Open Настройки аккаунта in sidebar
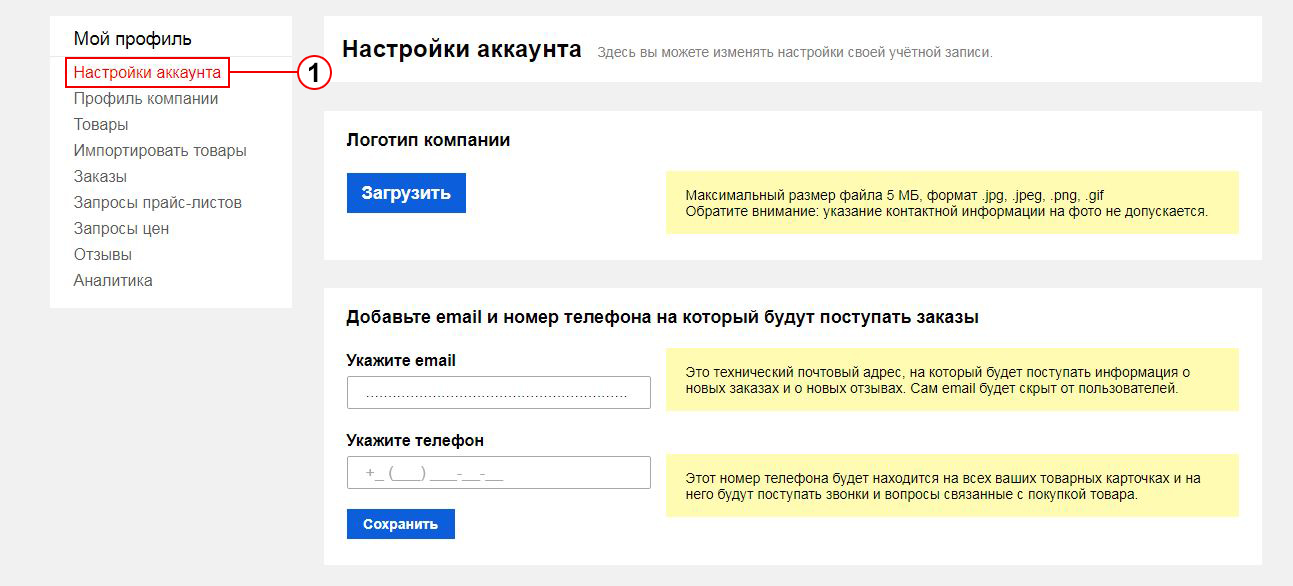Viewport: 1293px width, 586px height. pyautogui.click(x=147, y=73)
